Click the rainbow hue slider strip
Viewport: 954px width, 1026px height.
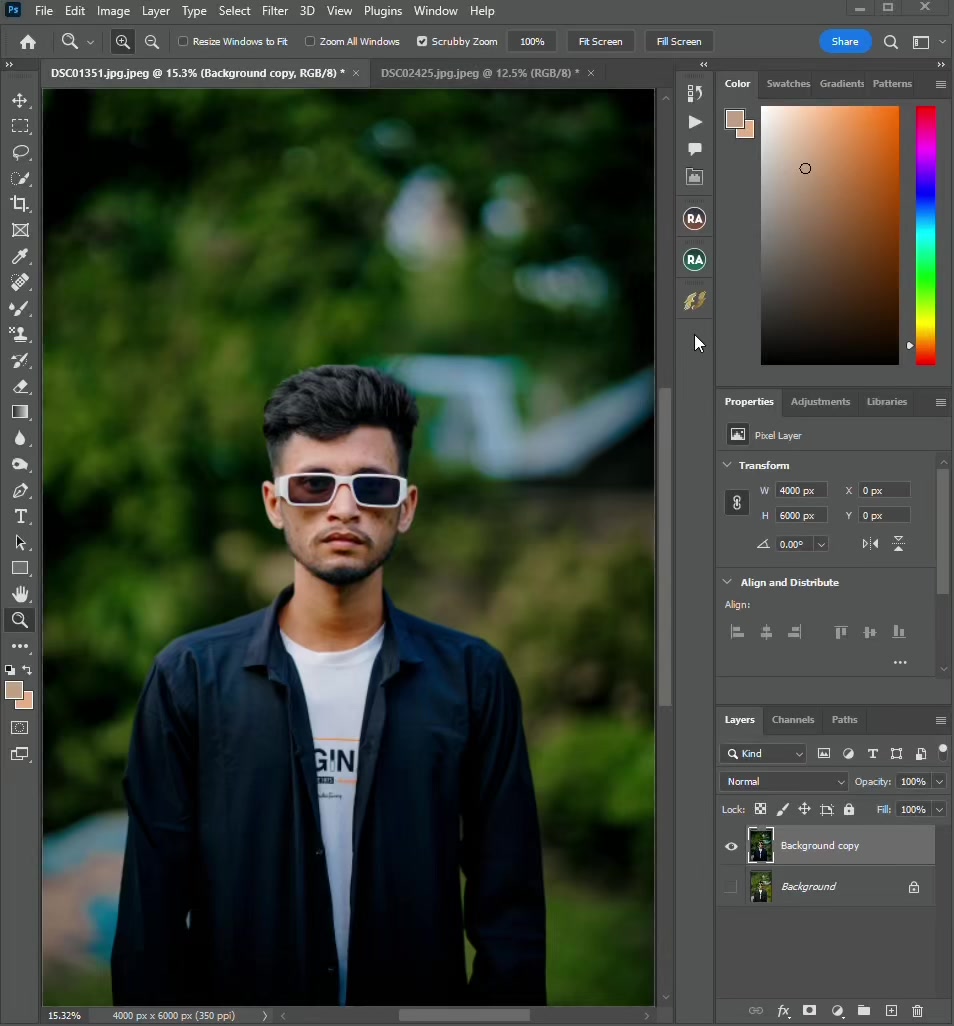[x=925, y=236]
